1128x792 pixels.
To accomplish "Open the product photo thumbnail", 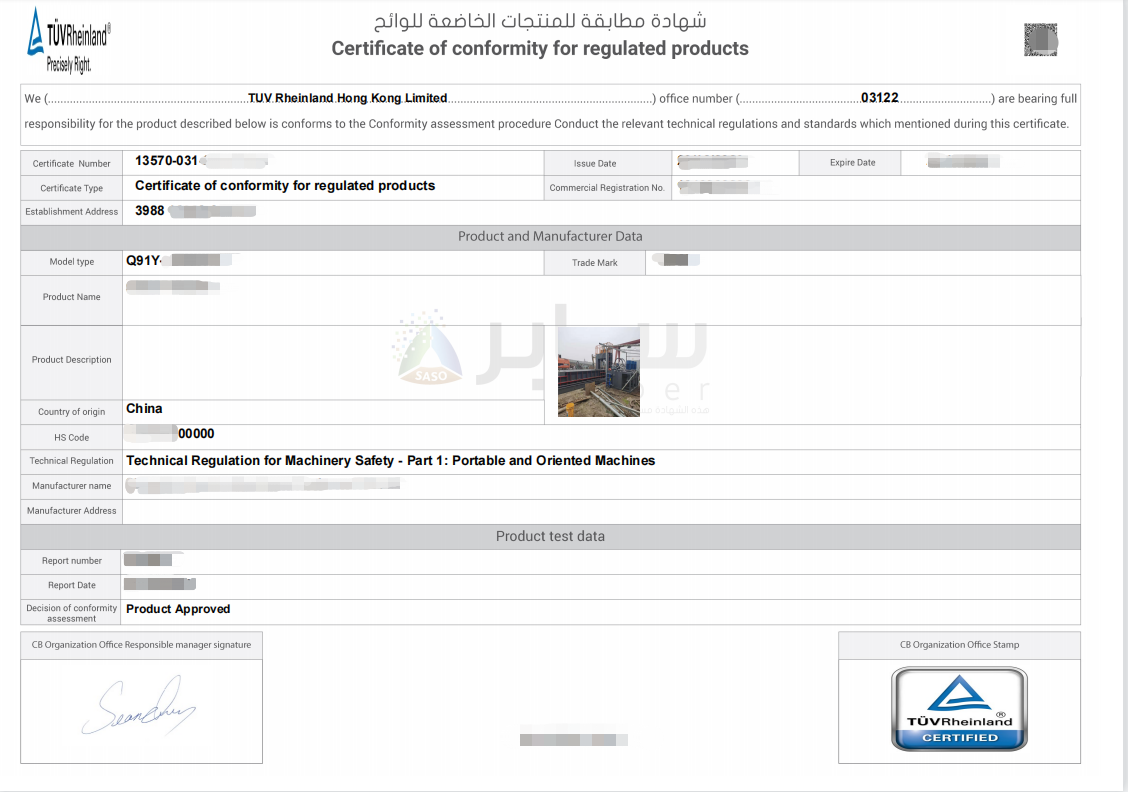I will click(599, 372).
